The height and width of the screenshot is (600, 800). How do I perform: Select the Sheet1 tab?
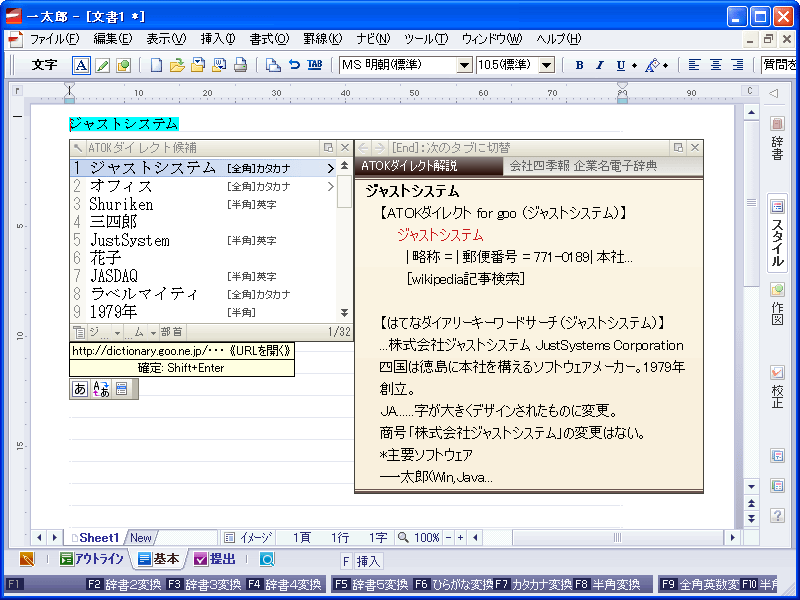click(95, 538)
